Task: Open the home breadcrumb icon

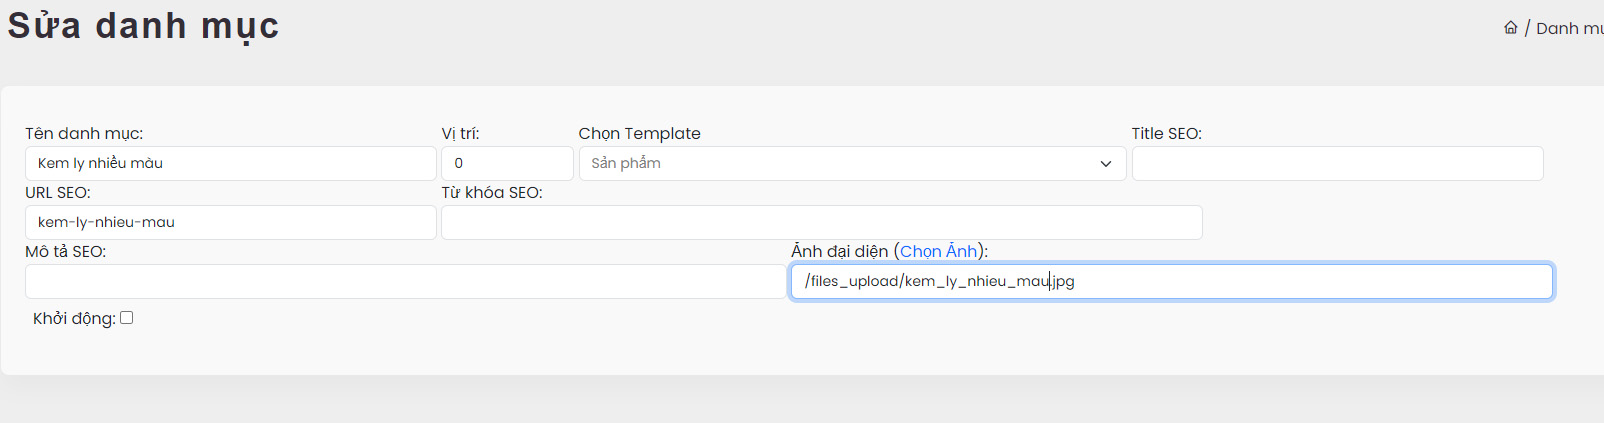Action: (1510, 28)
